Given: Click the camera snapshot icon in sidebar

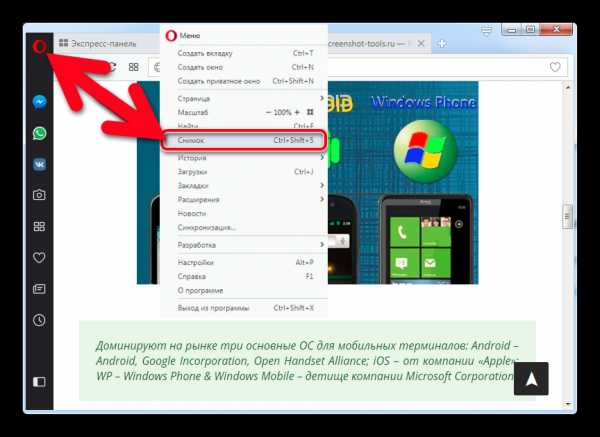Looking at the screenshot, I should 39,195.
